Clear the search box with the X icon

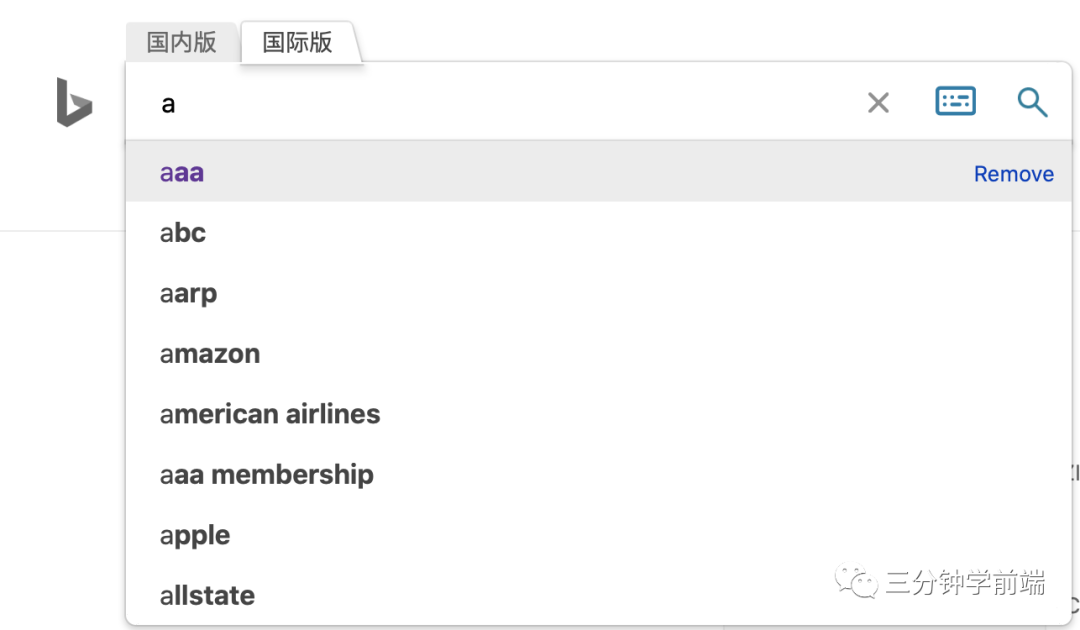click(x=878, y=102)
